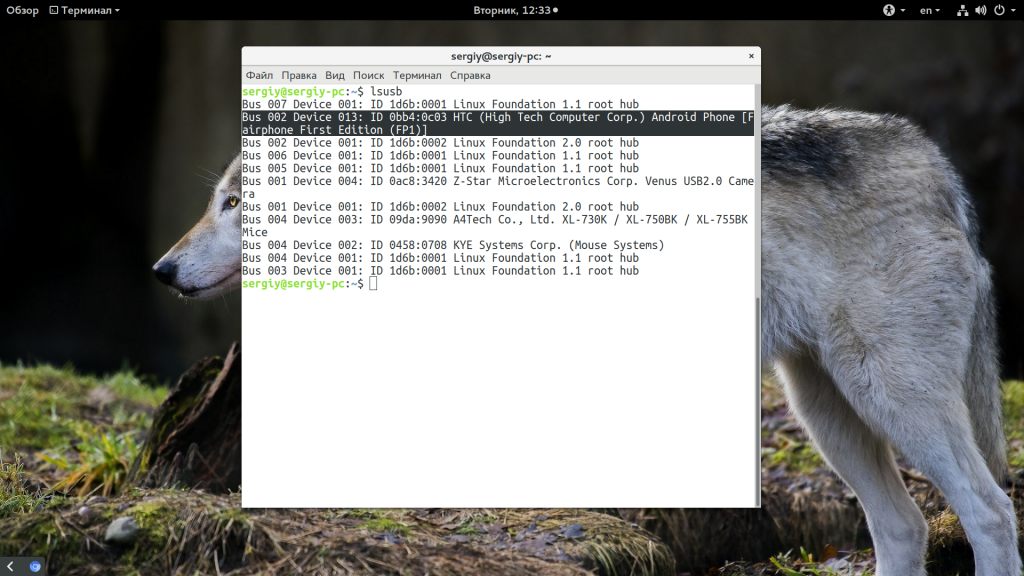
Task: Click the network connection icon
Action: (962, 10)
